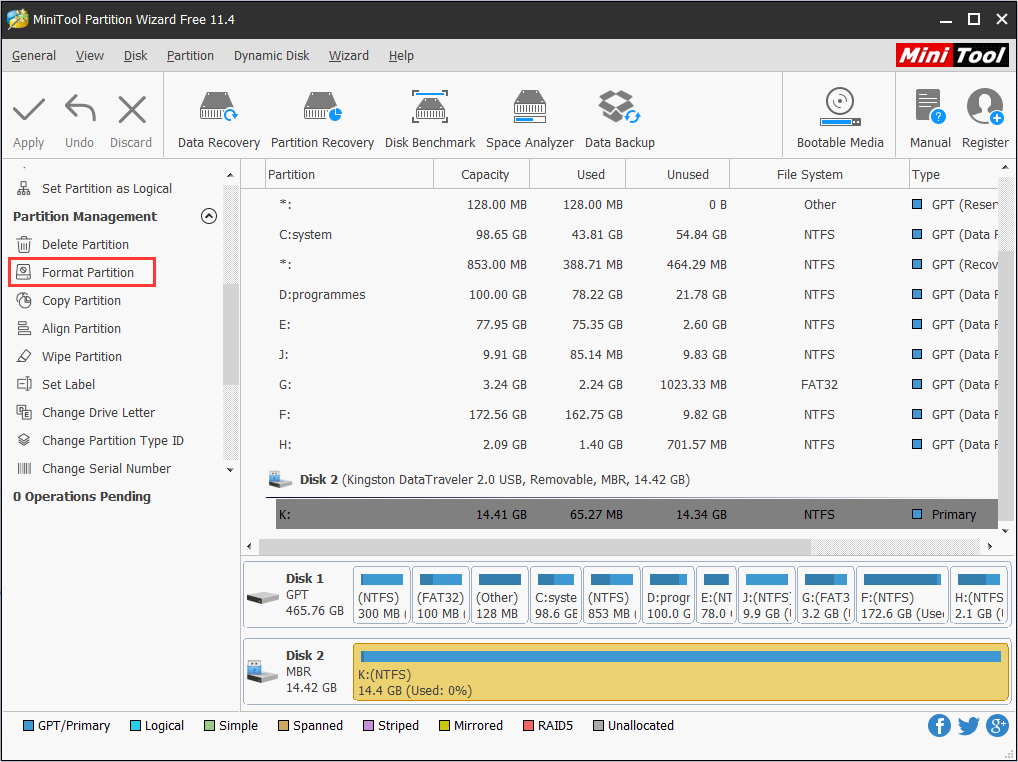
Task: Open the Facebook share icon
Action: 939,726
